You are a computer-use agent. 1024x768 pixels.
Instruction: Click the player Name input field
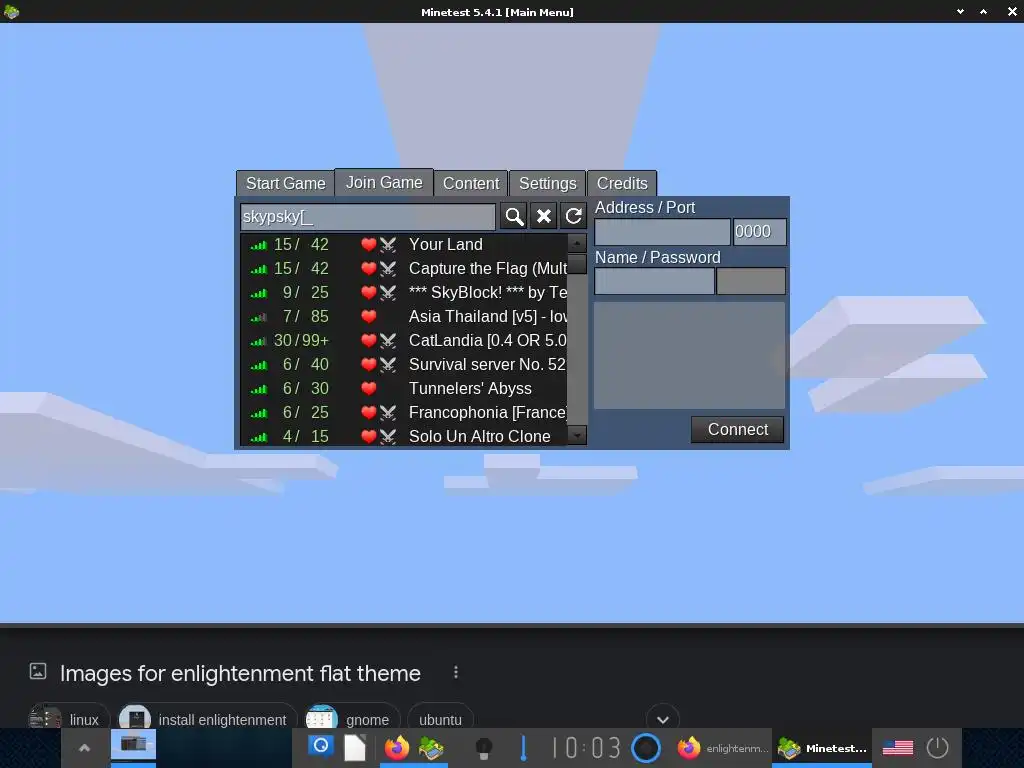point(654,281)
